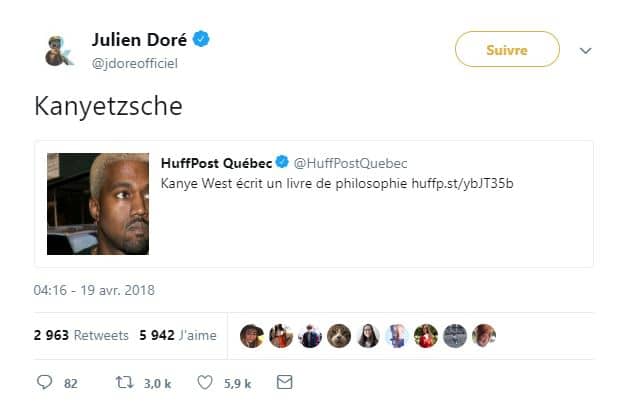
Task: Open the long-dark-haired woman liker avatar
Action: [x=367, y=336]
